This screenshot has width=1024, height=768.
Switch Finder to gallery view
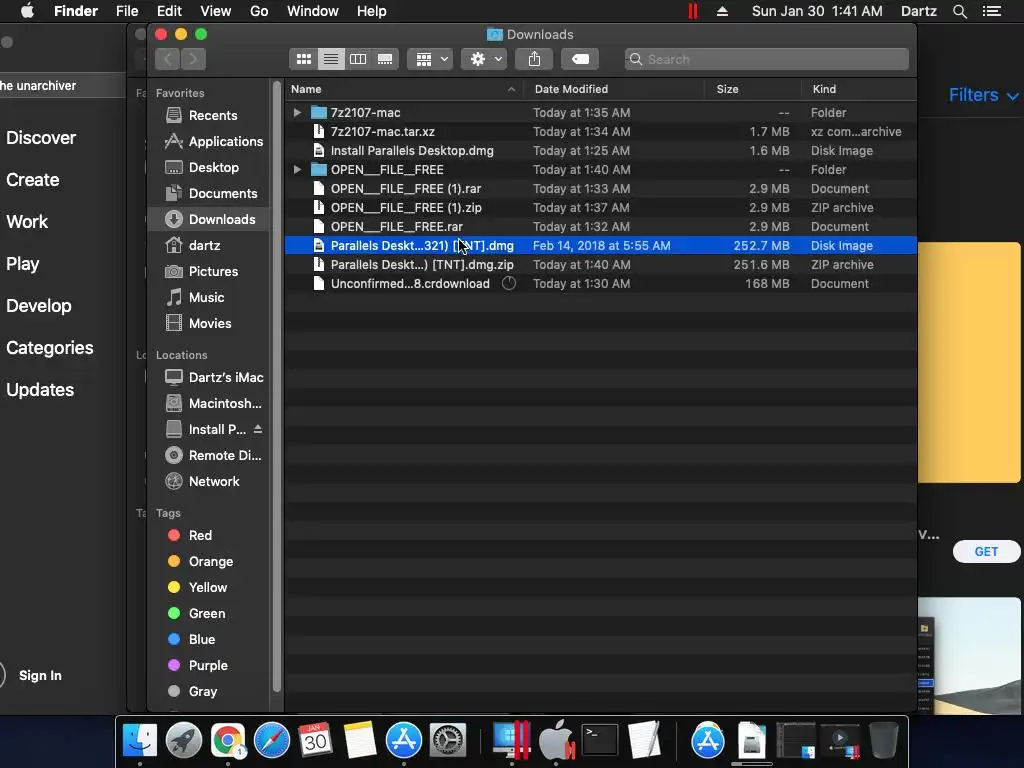click(x=385, y=59)
